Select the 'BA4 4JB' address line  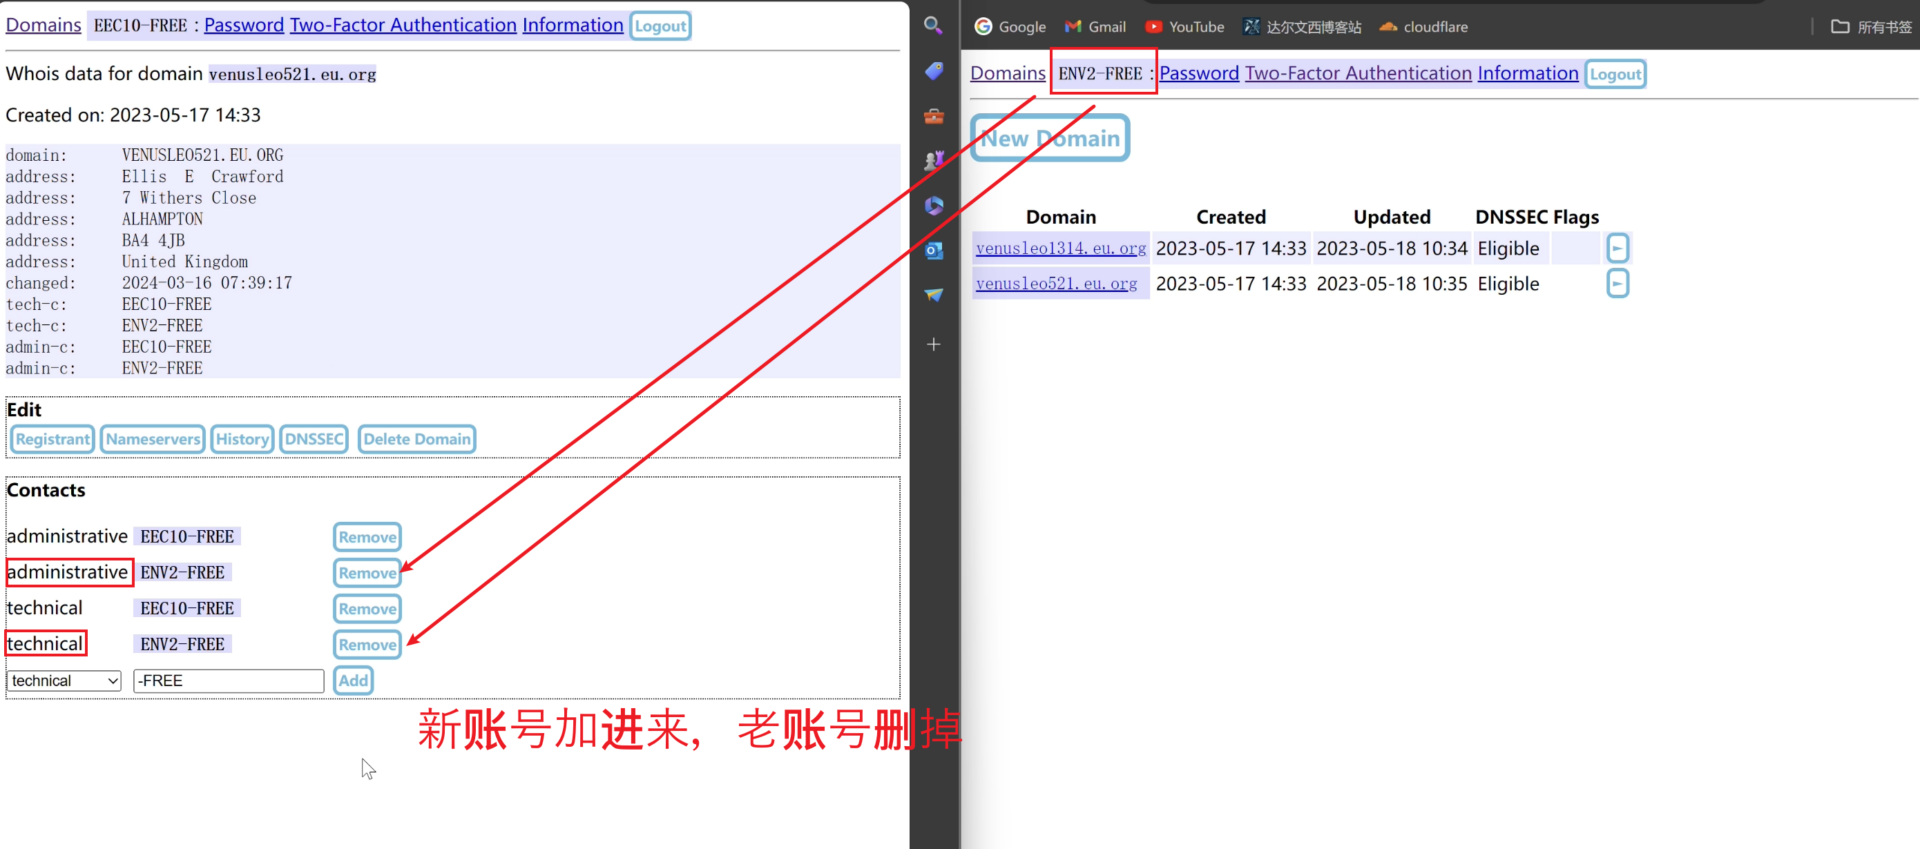coord(96,240)
